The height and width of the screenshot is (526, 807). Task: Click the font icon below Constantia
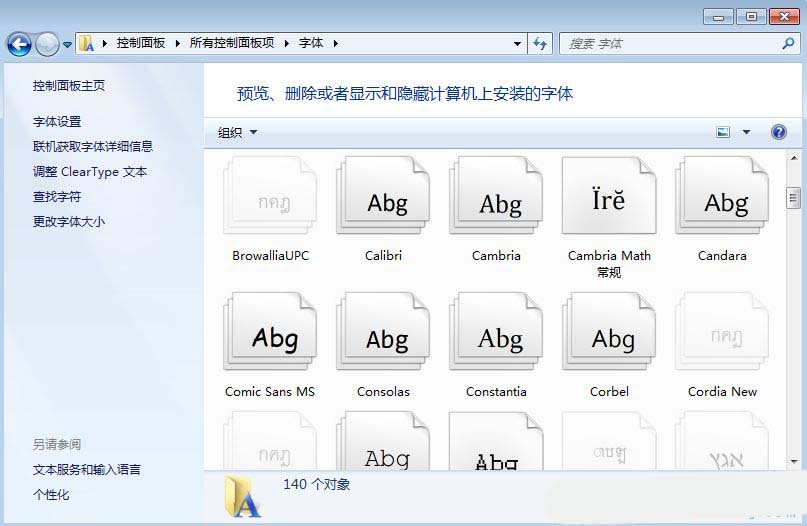(x=496, y=441)
